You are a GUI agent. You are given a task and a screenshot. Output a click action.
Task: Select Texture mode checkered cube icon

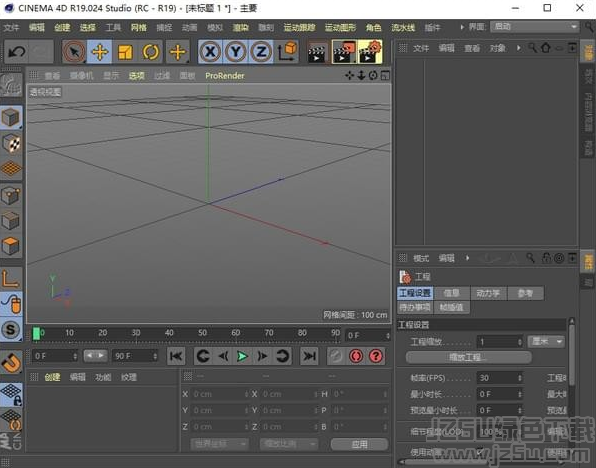pos(11,143)
